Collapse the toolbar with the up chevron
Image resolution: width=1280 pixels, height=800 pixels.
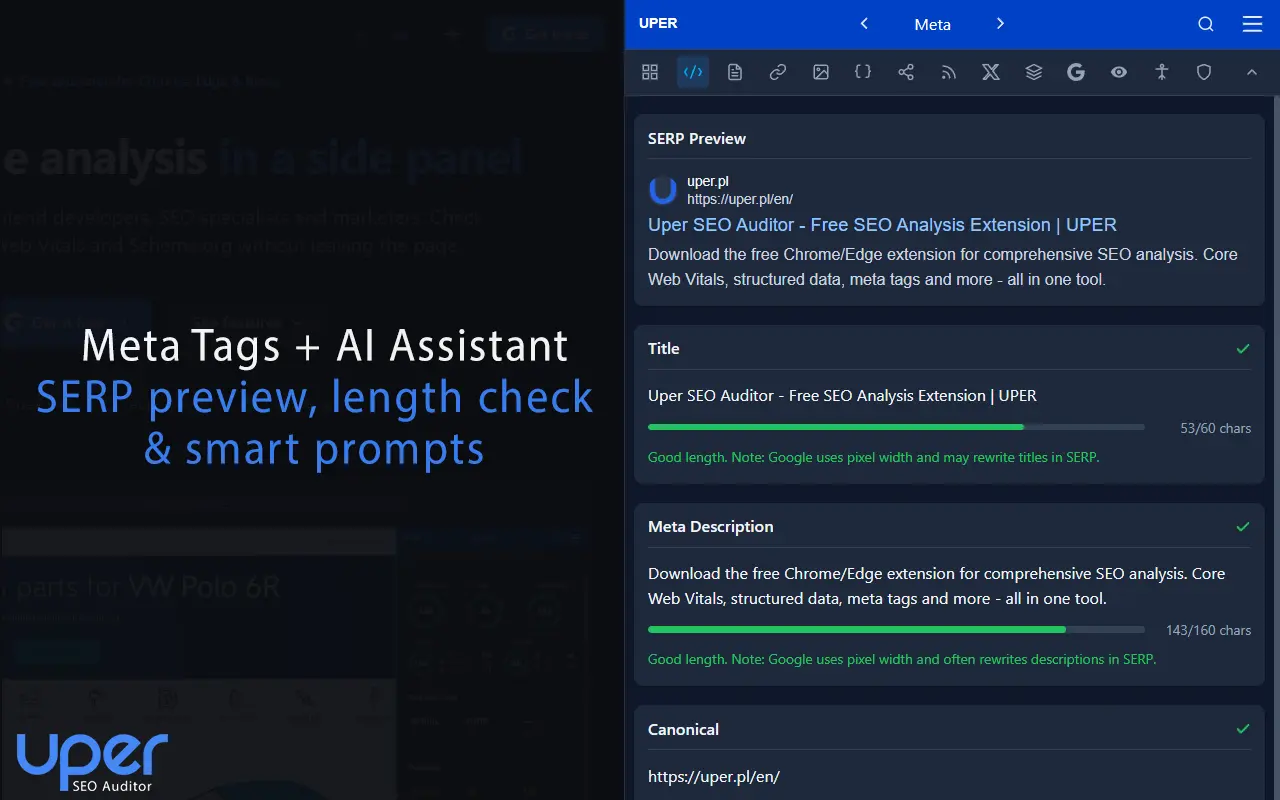pyautogui.click(x=1252, y=72)
